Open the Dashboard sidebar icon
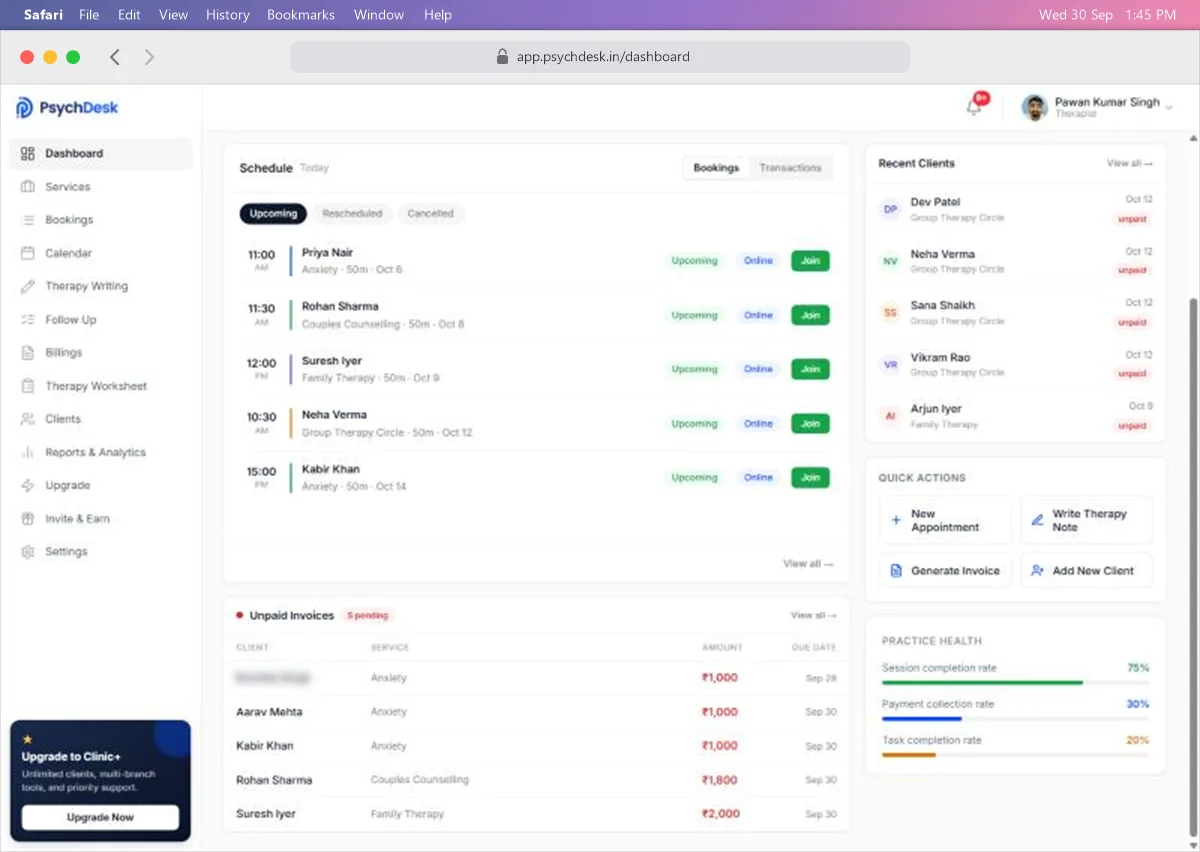The width and height of the screenshot is (1200, 852). click(x=28, y=153)
